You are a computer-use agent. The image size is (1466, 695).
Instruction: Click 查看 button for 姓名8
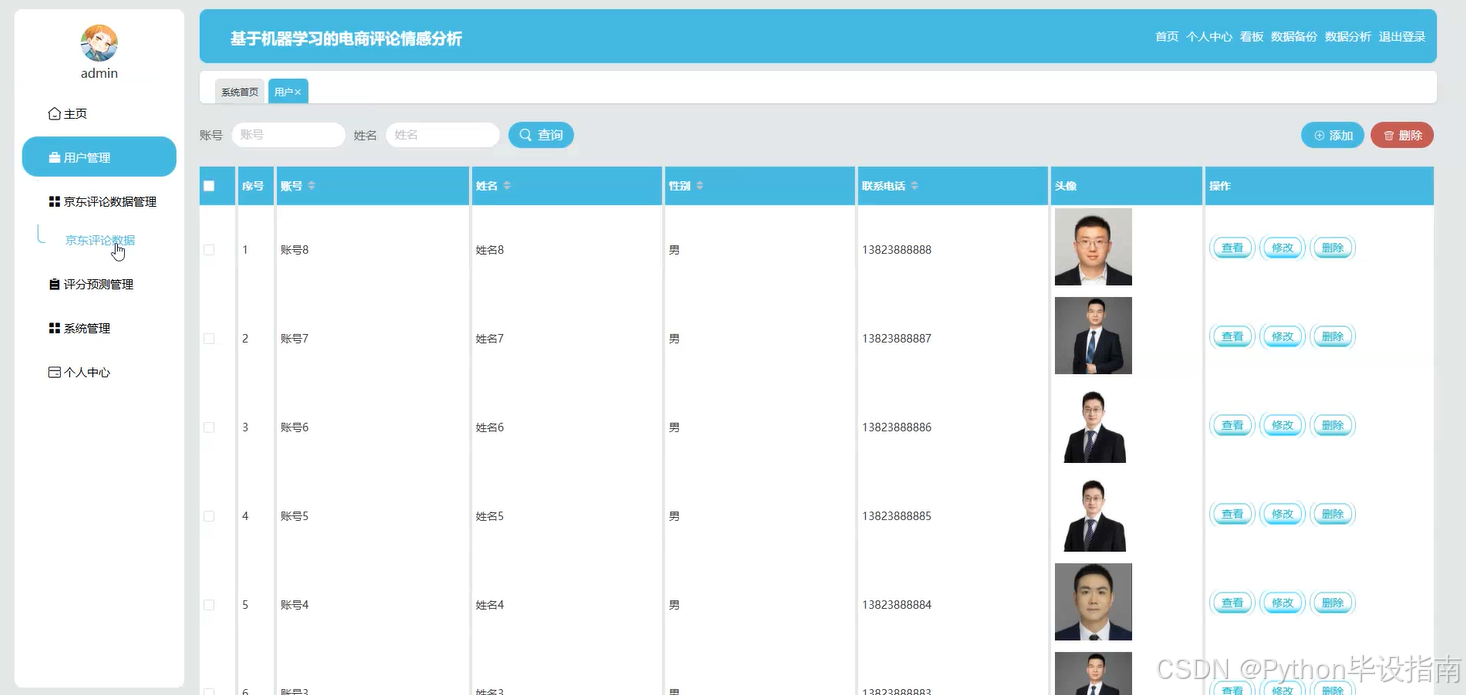tap(1231, 248)
